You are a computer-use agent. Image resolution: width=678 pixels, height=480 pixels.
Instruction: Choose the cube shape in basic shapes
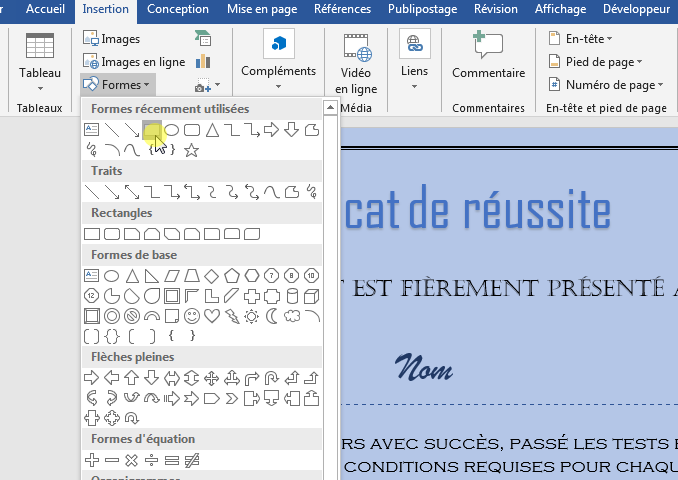pos(311,296)
